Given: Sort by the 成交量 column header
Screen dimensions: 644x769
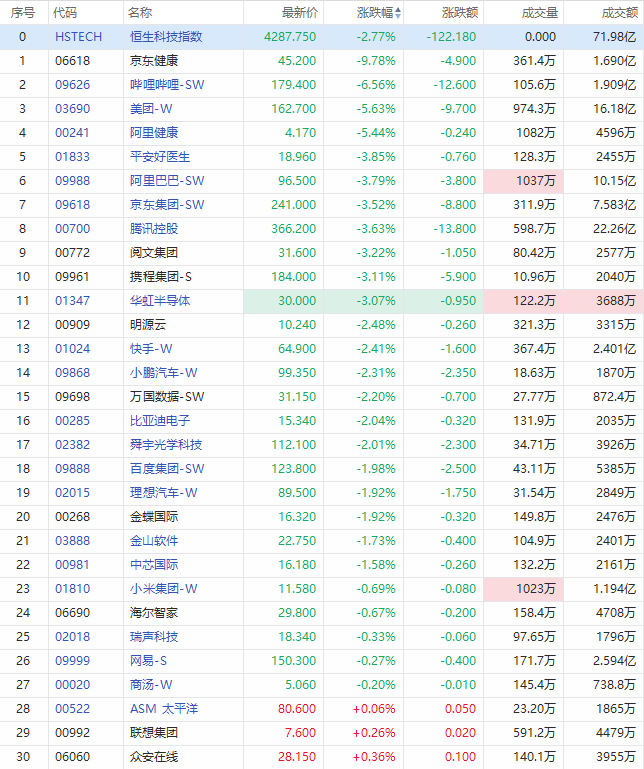Looking at the screenshot, I should pyautogui.click(x=540, y=12).
